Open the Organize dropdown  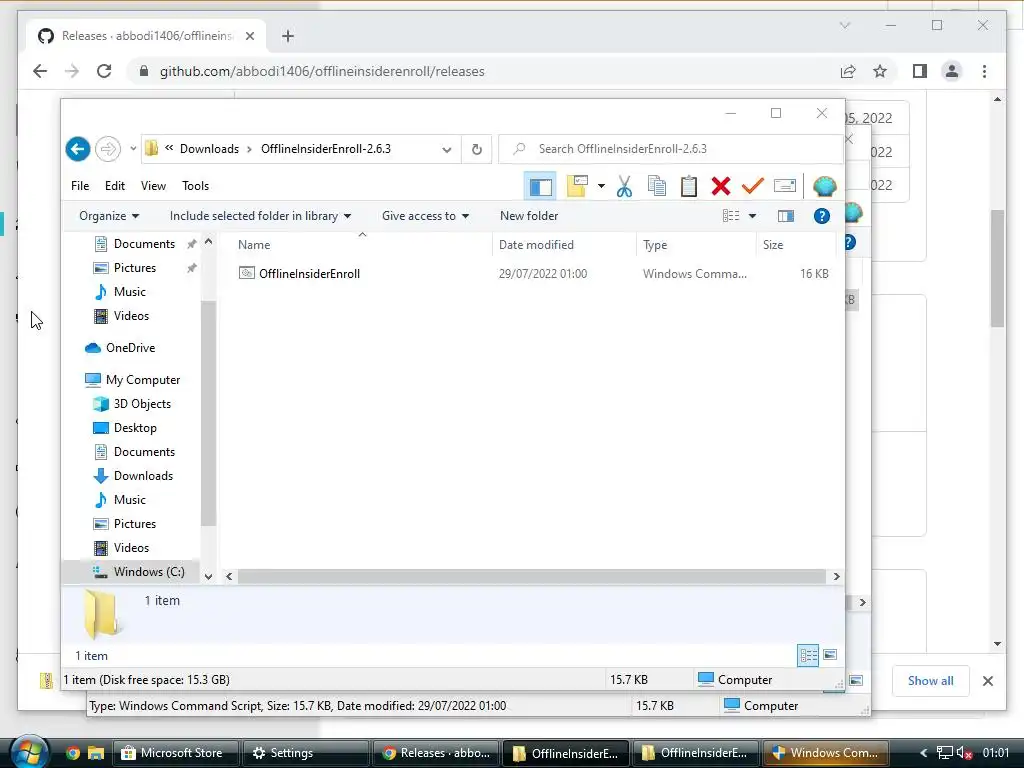109,216
